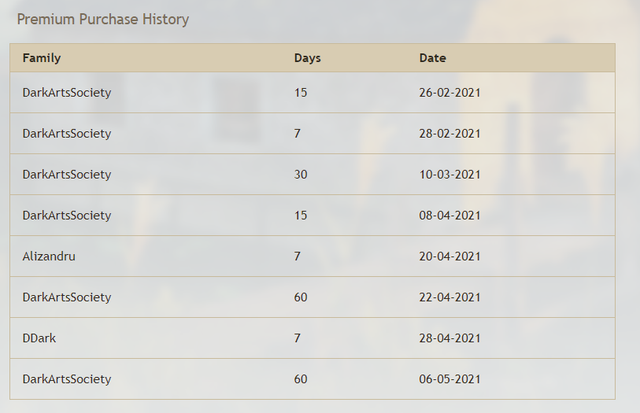Select DarkArtsSociety in the 26-02-2021 row
Image resolution: width=640 pixels, height=413 pixels.
[67, 93]
